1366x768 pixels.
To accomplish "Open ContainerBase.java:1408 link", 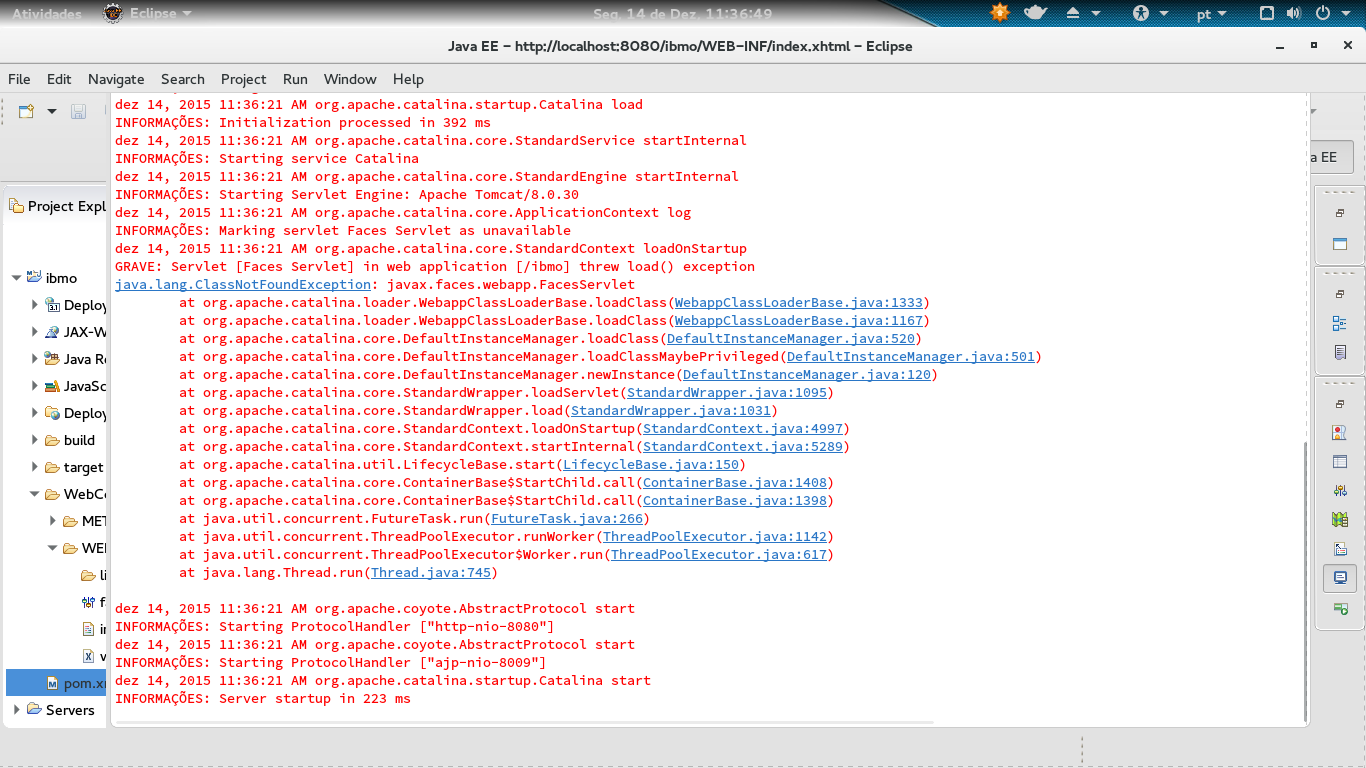I will 735,482.
